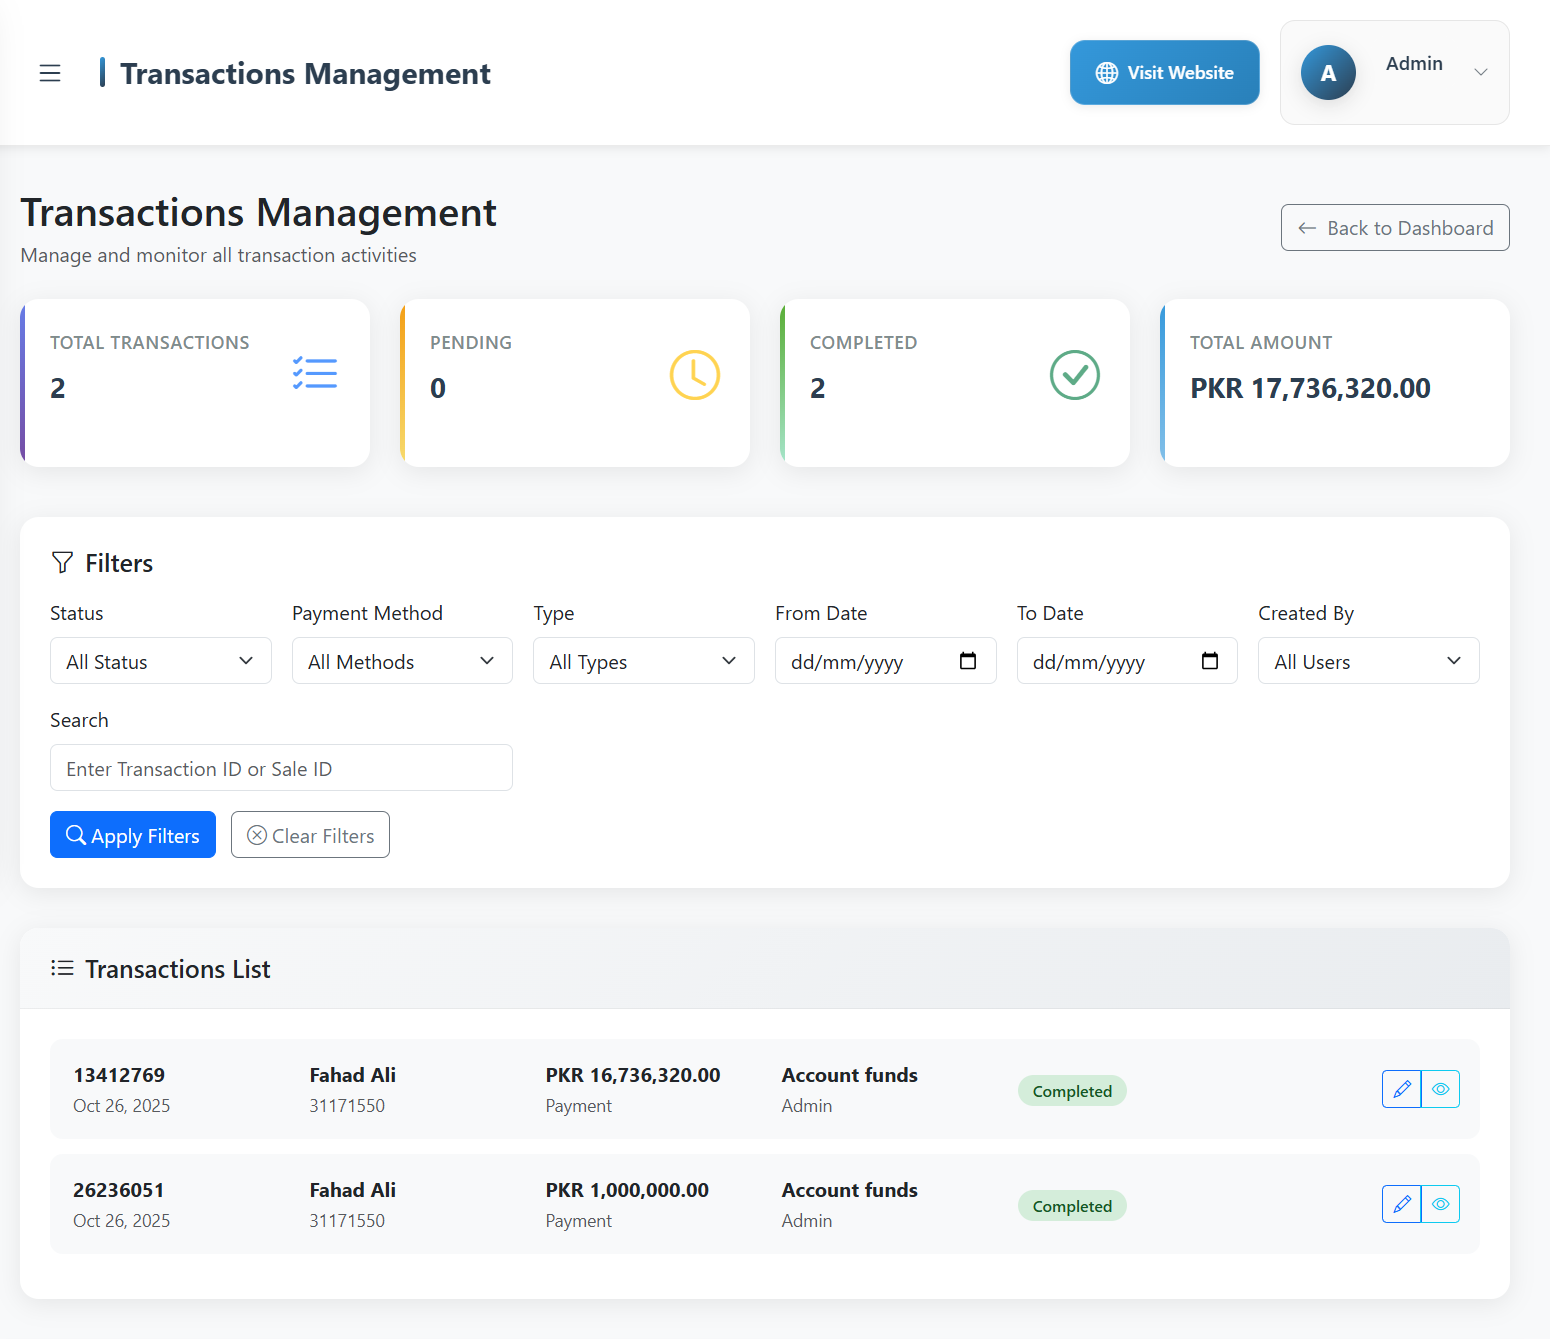View transaction 13412769 details eye icon
Image resolution: width=1550 pixels, height=1339 pixels.
[x=1440, y=1089]
